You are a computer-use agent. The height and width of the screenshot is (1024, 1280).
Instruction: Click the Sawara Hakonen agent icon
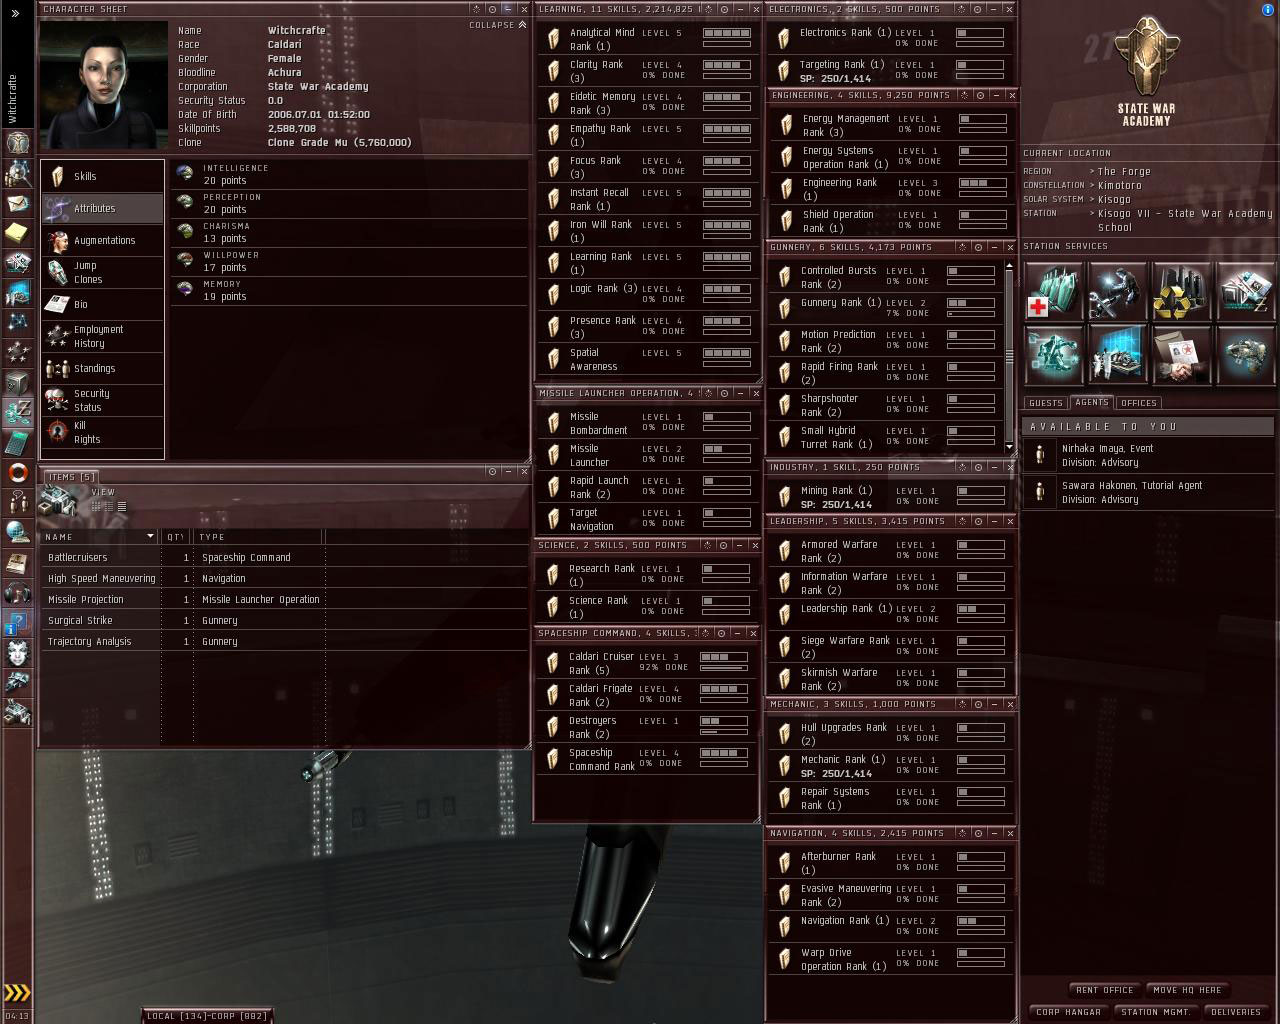tap(1040, 492)
